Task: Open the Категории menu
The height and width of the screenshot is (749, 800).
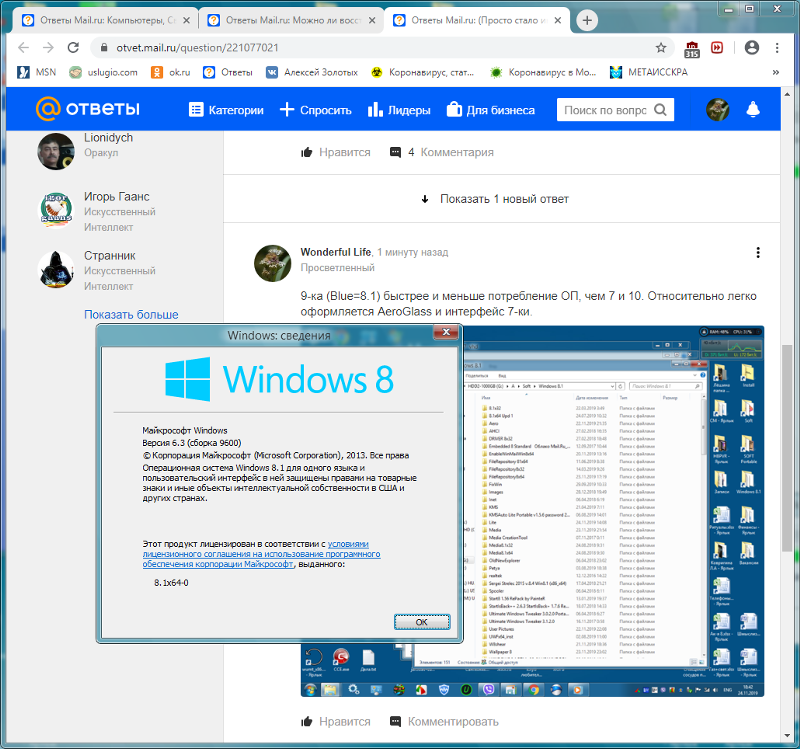Action: pos(226,110)
